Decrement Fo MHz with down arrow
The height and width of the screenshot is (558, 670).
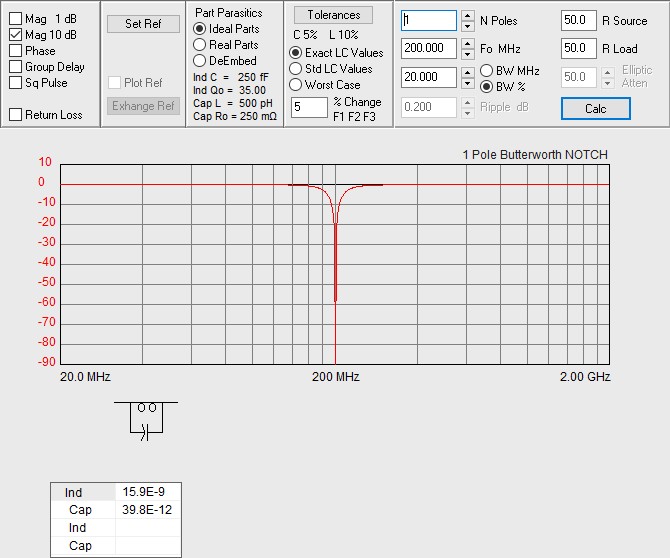click(468, 54)
